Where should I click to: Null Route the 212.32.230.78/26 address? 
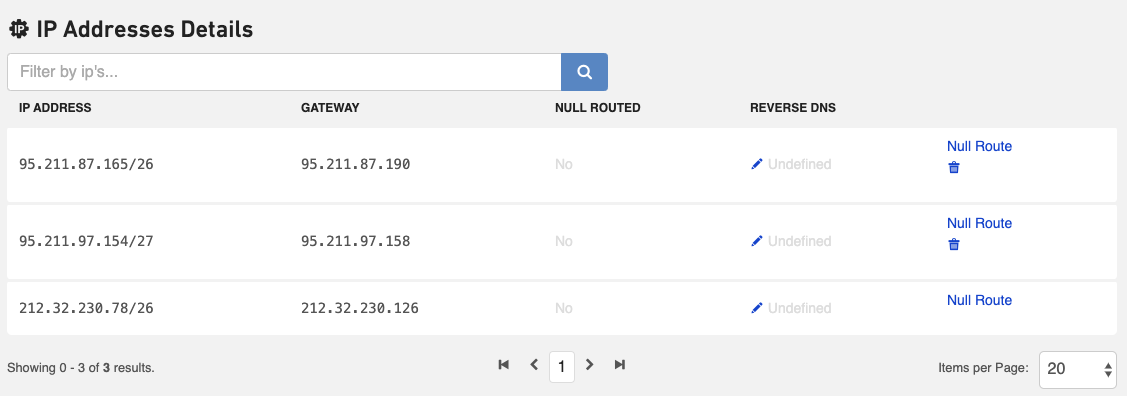click(979, 300)
